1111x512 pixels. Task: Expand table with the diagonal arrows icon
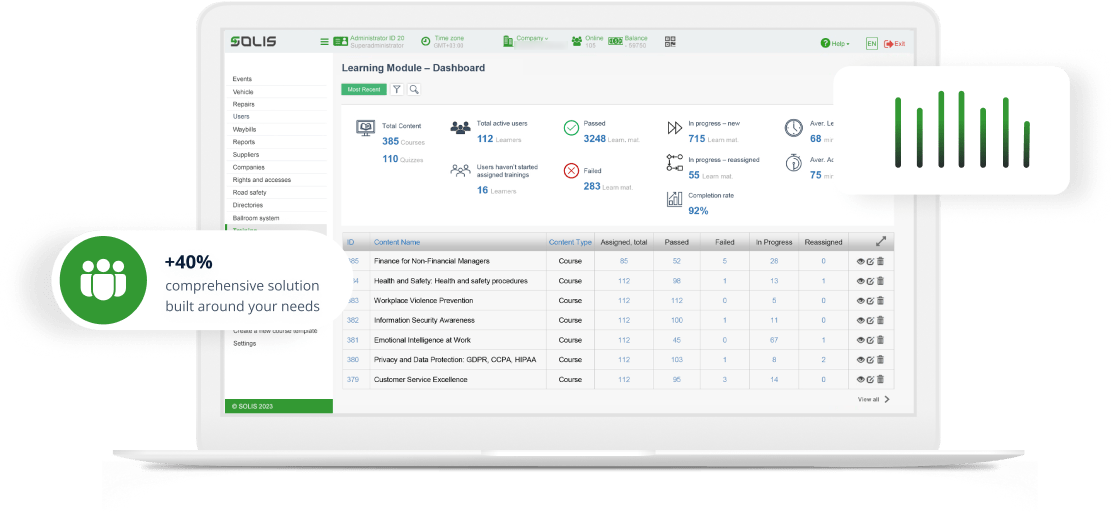coord(881,241)
